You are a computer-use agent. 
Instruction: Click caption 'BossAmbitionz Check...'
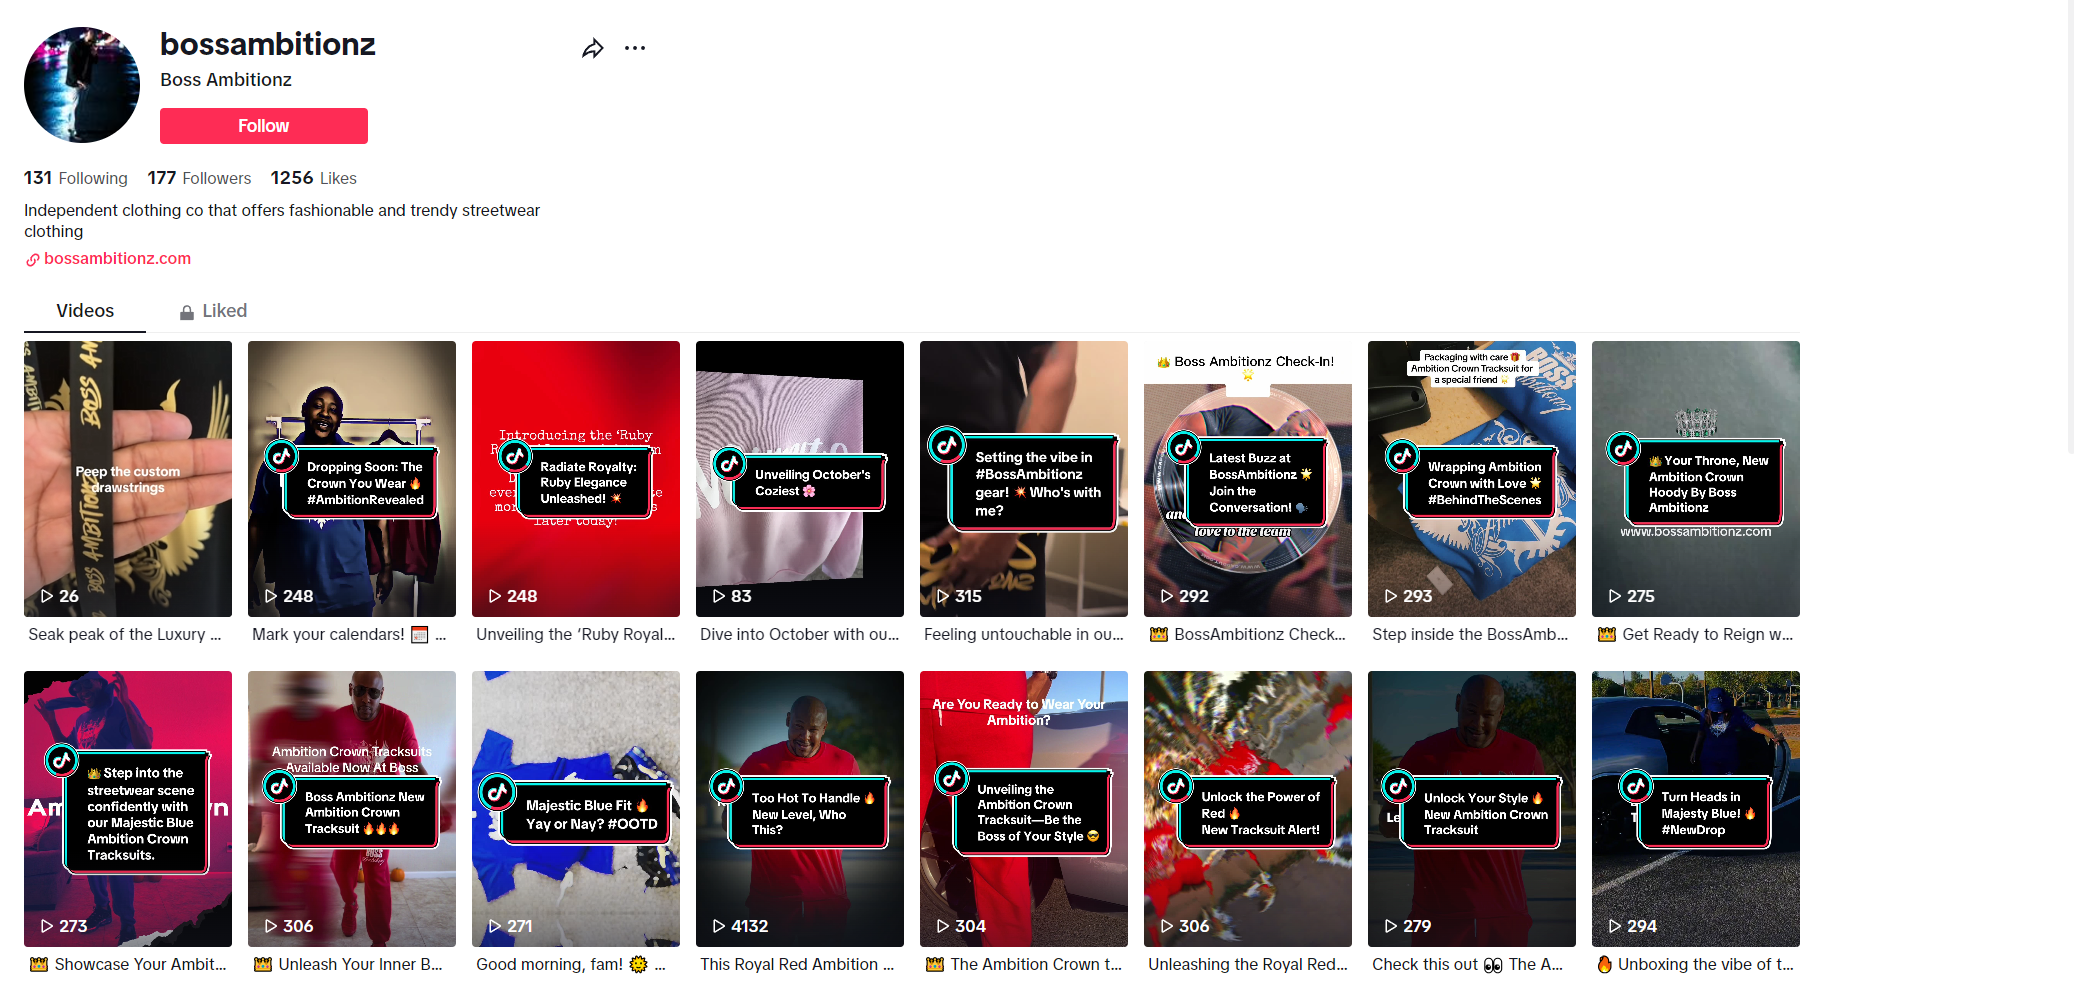pyautogui.click(x=1248, y=634)
